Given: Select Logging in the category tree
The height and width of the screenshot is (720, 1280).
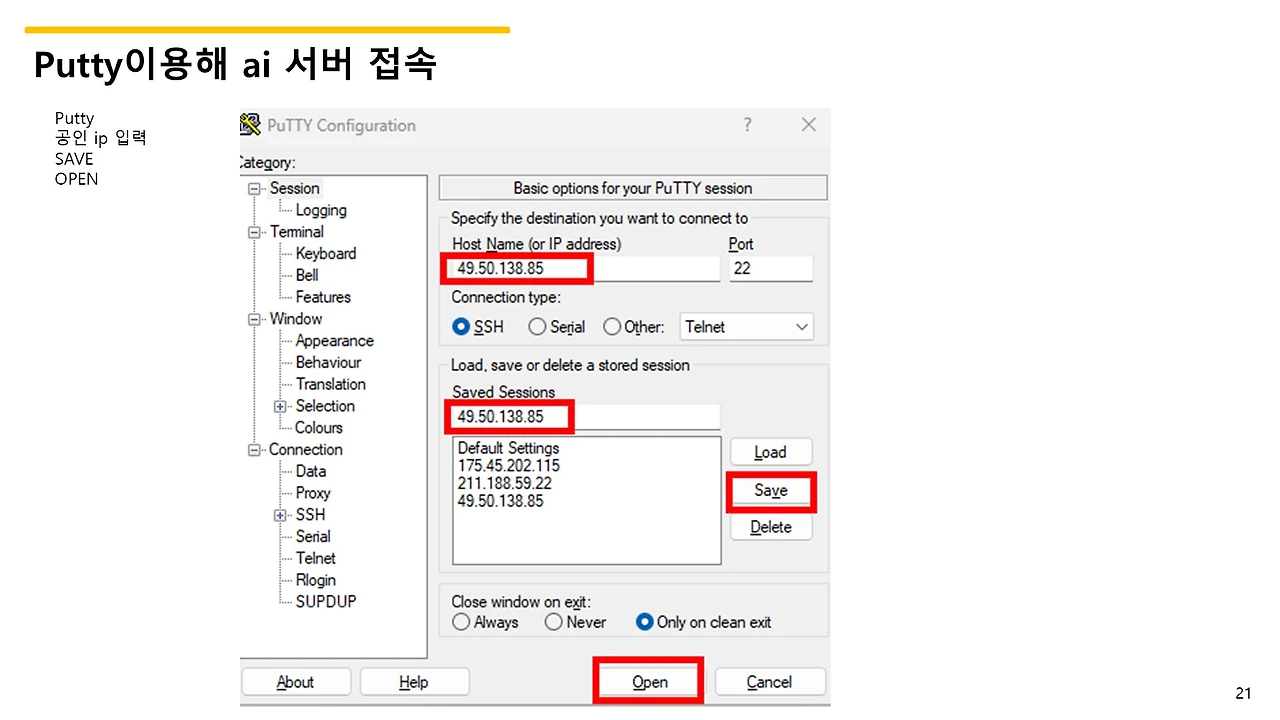Looking at the screenshot, I should pyautogui.click(x=321, y=210).
